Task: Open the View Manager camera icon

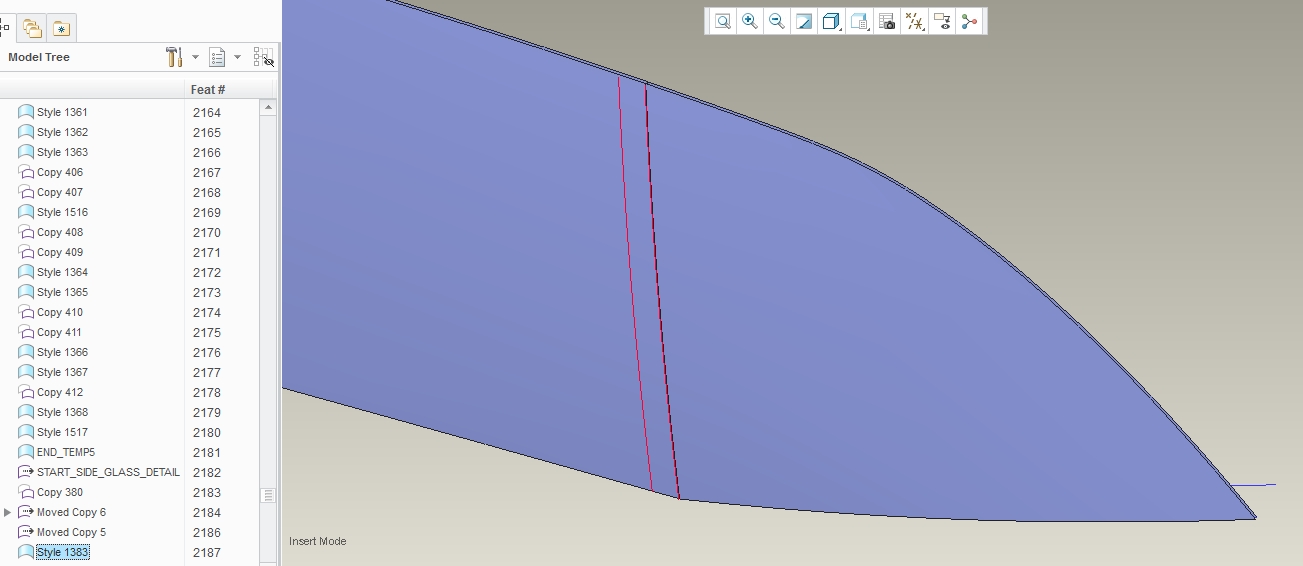Action: pos(886,21)
